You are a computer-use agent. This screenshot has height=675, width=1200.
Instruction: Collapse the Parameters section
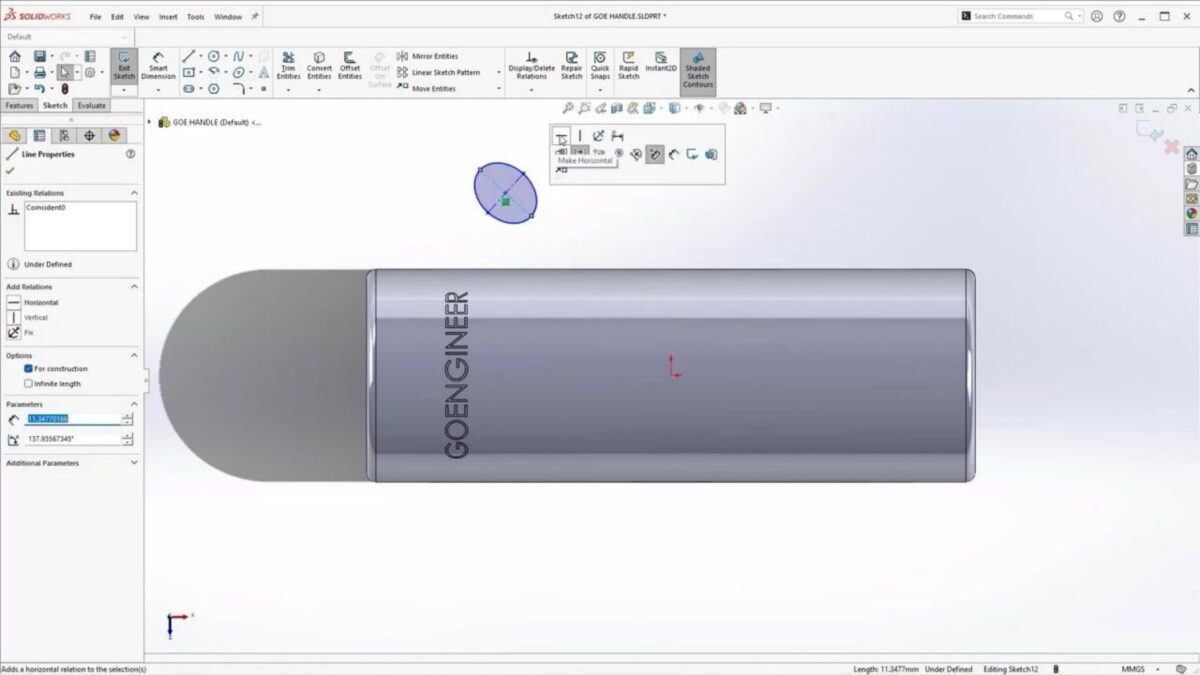tap(134, 404)
